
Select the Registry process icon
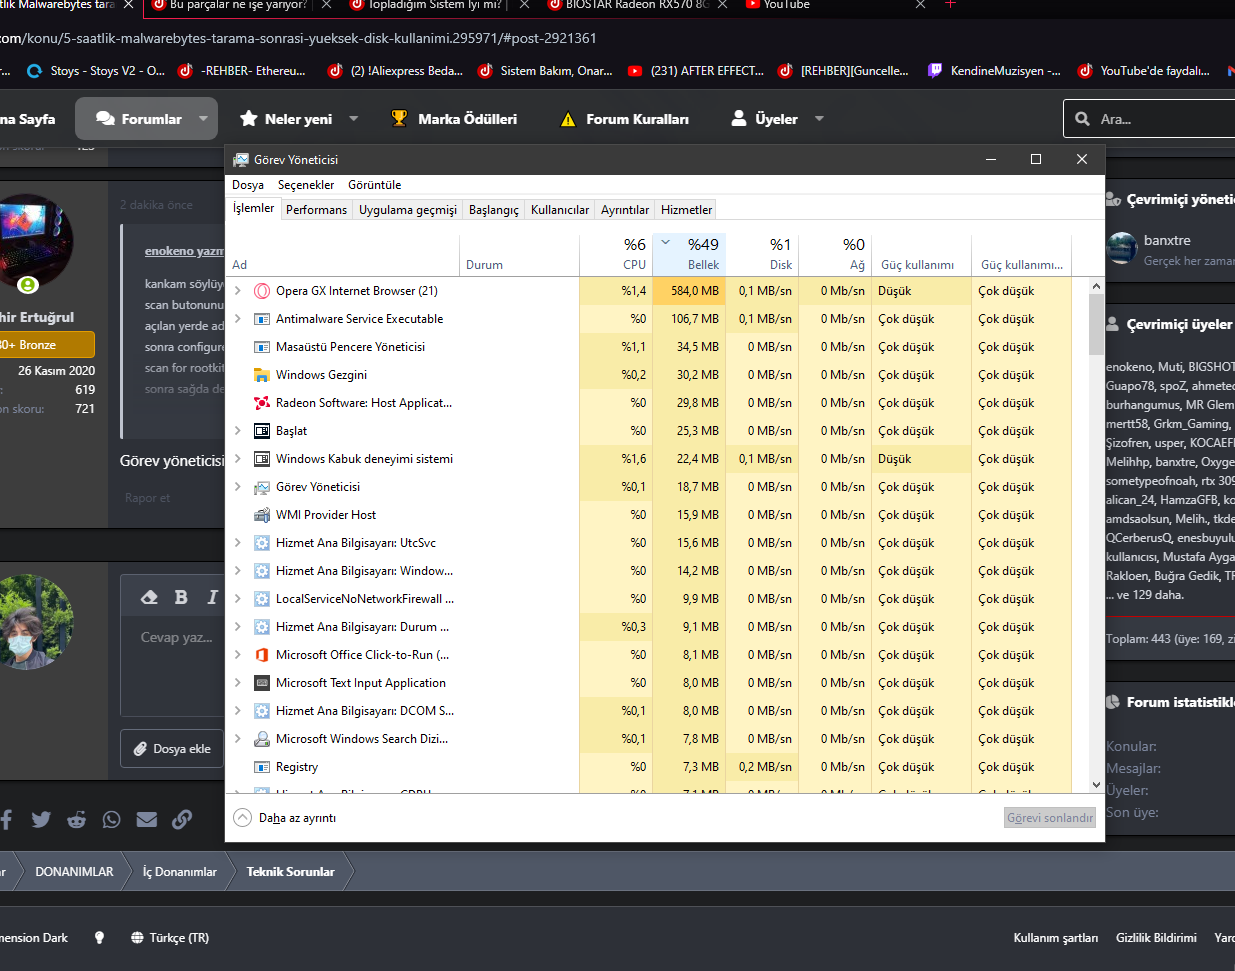point(262,766)
